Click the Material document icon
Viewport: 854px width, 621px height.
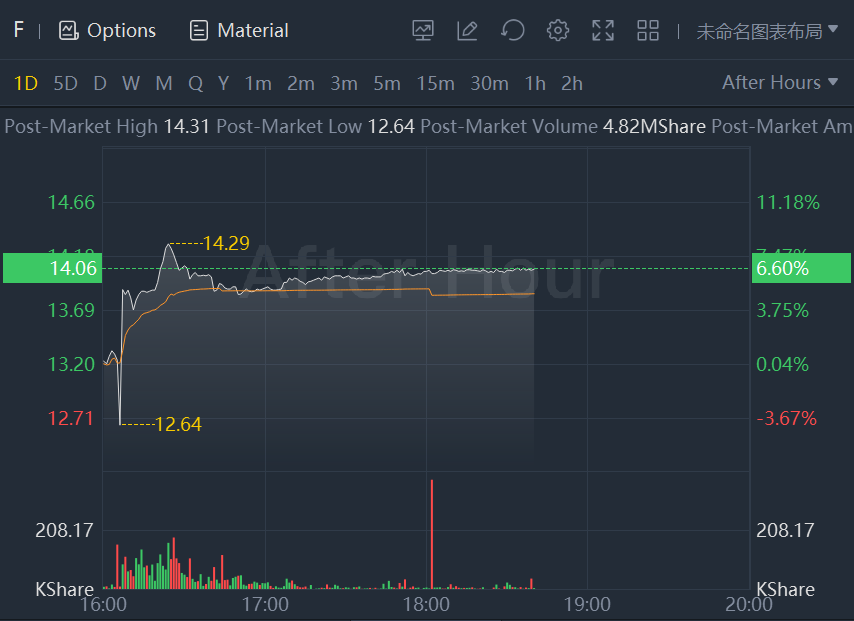(x=199, y=31)
